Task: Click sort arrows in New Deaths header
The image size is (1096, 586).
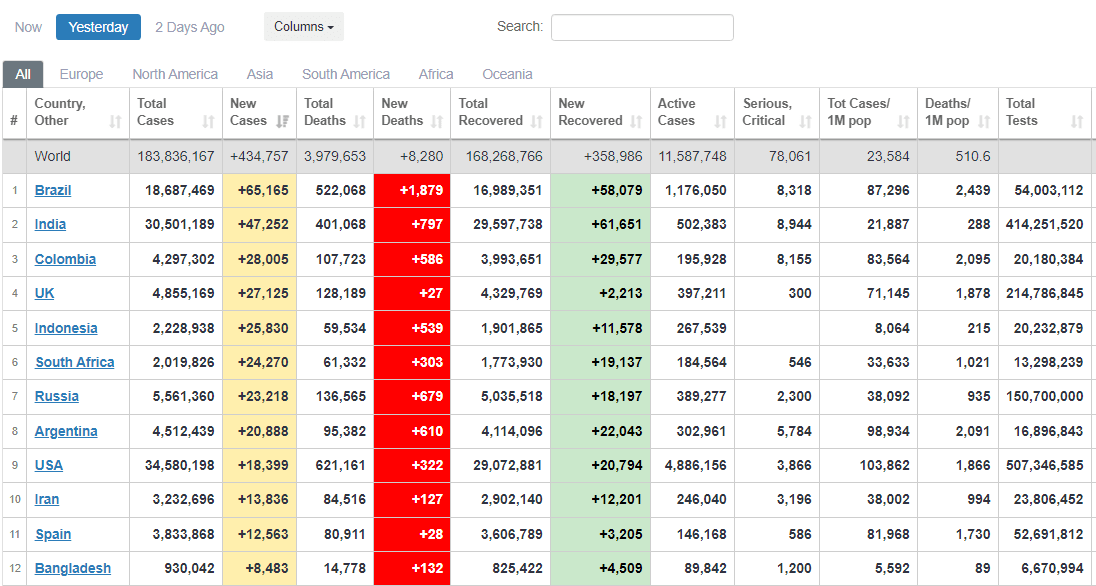Action: click(x=436, y=121)
